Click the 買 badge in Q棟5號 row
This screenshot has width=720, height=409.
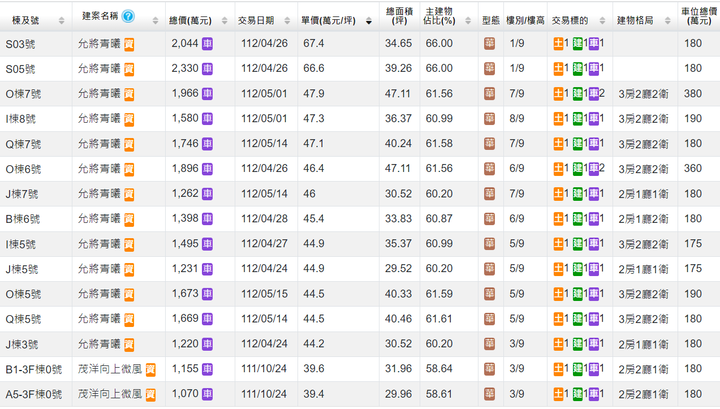(129, 319)
